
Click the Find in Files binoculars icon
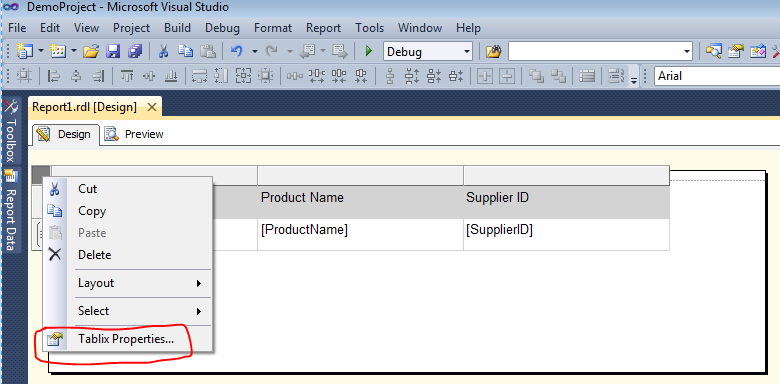(x=493, y=51)
